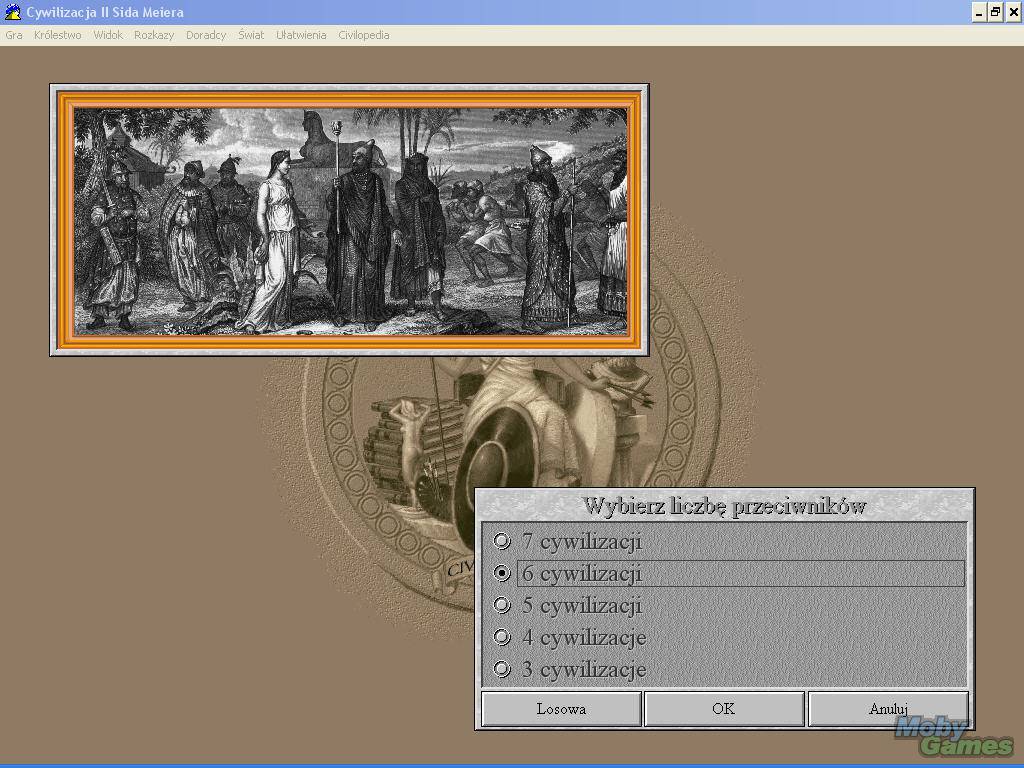The image size is (1024, 768).
Task: Restore down the game window
Action: [995, 12]
